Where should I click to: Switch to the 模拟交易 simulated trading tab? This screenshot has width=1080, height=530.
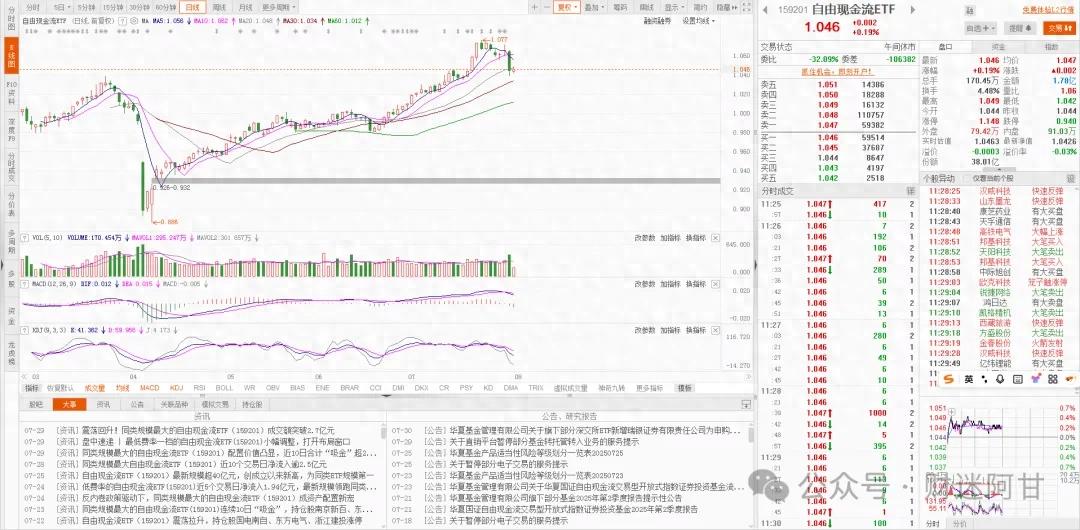tap(214, 405)
